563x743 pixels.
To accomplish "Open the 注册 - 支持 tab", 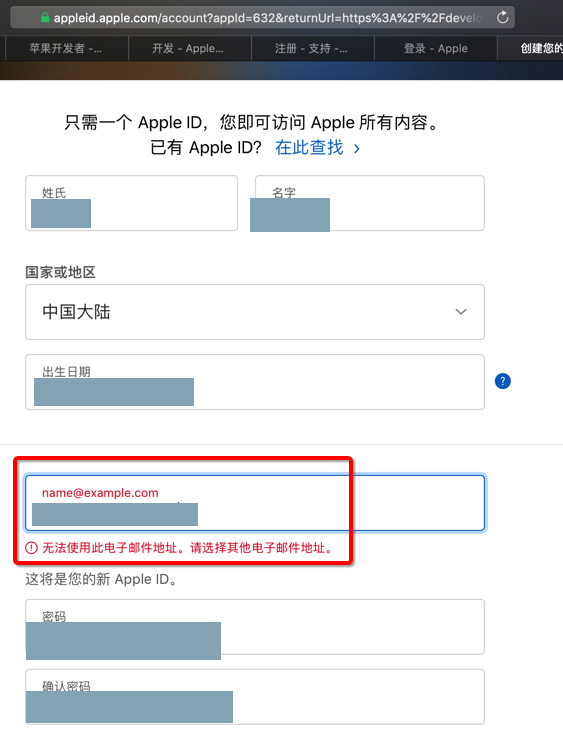I will pyautogui.click(x=313, y=48).
